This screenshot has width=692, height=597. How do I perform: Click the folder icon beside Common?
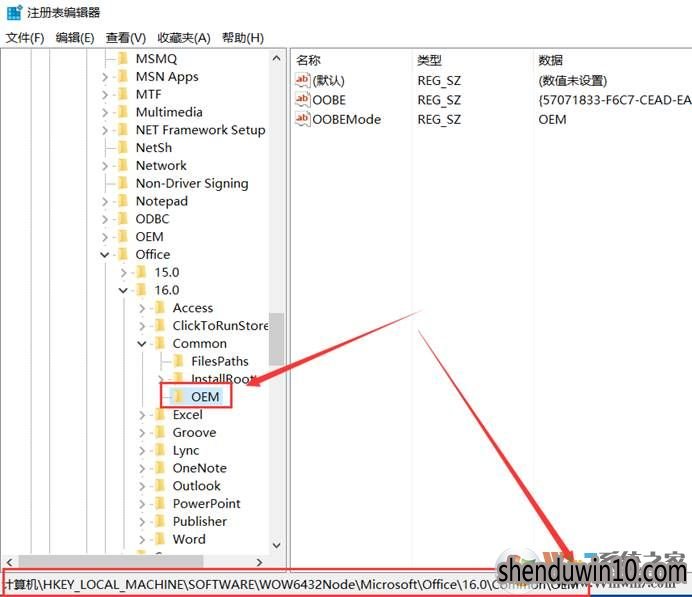(160, 343)
